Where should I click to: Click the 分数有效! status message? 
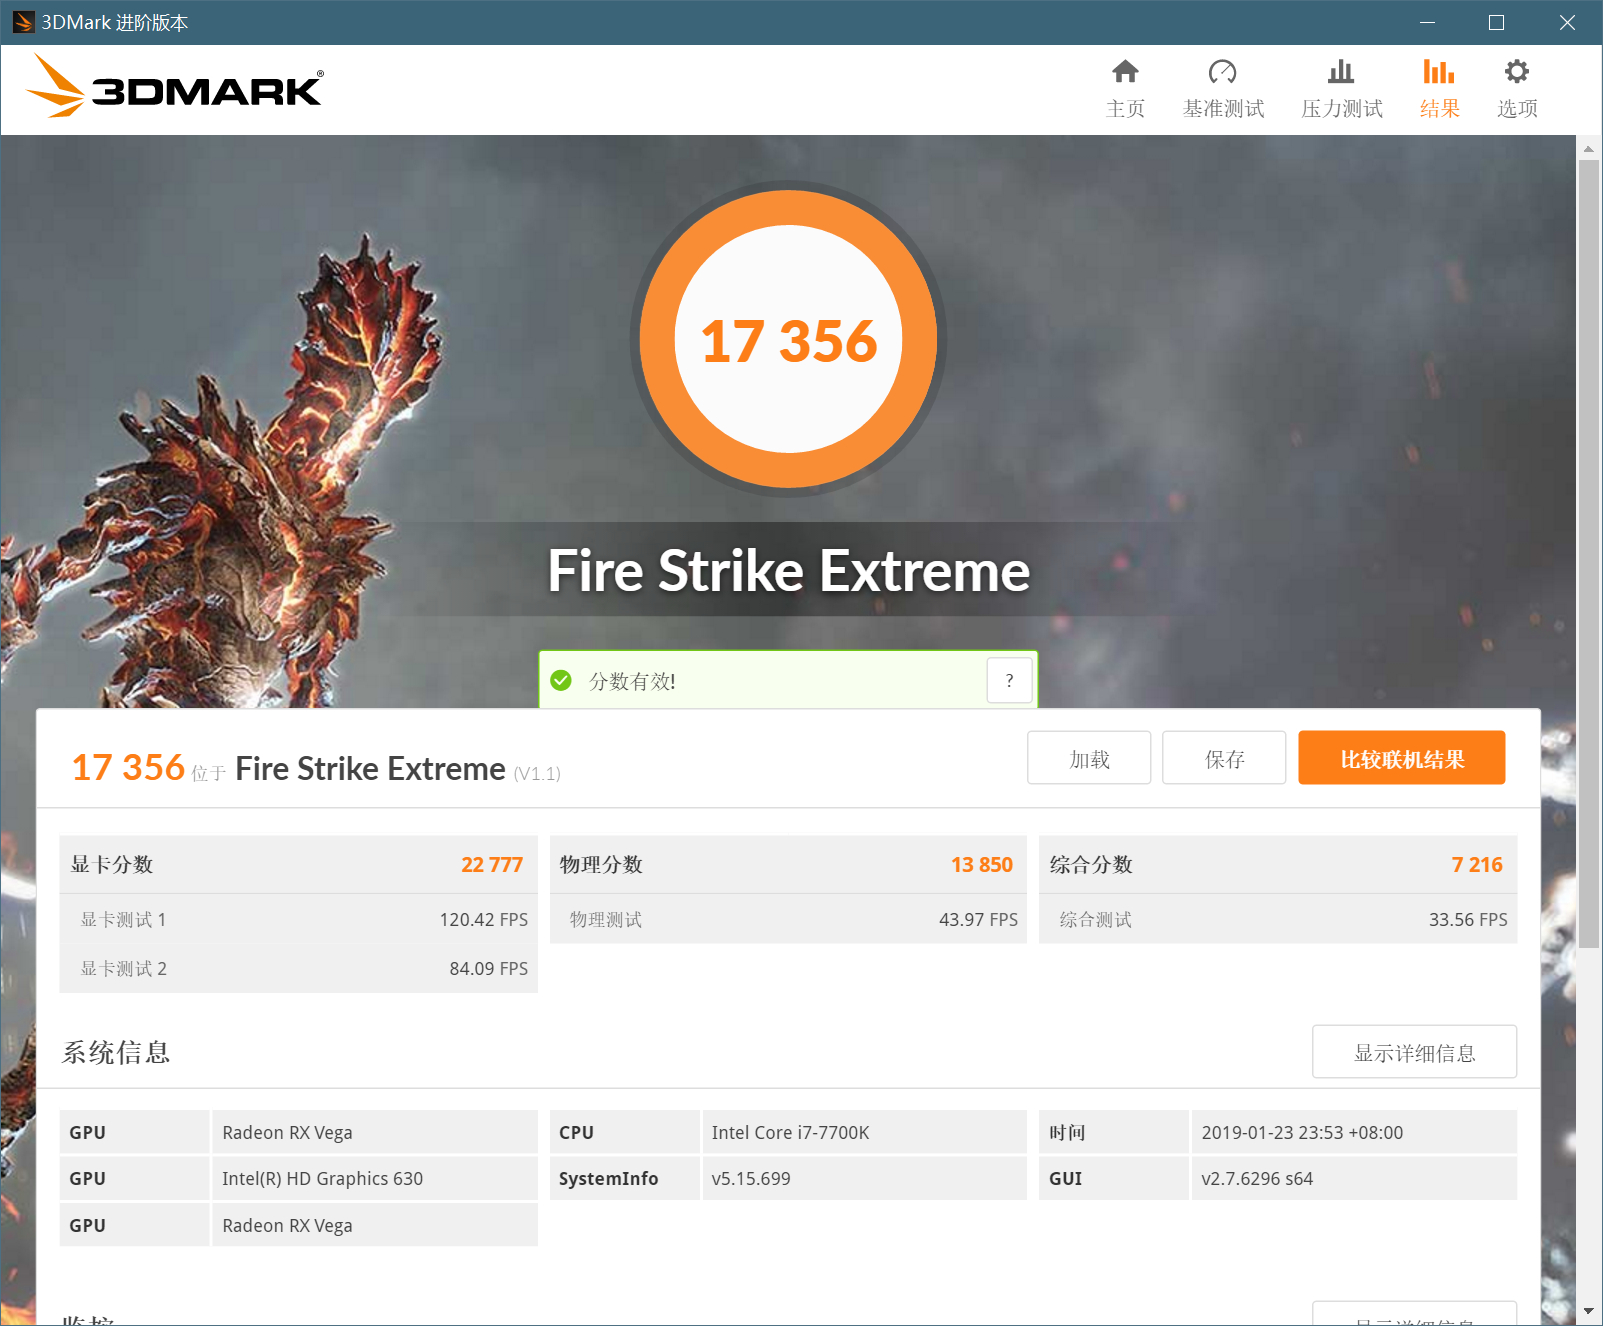632,681
